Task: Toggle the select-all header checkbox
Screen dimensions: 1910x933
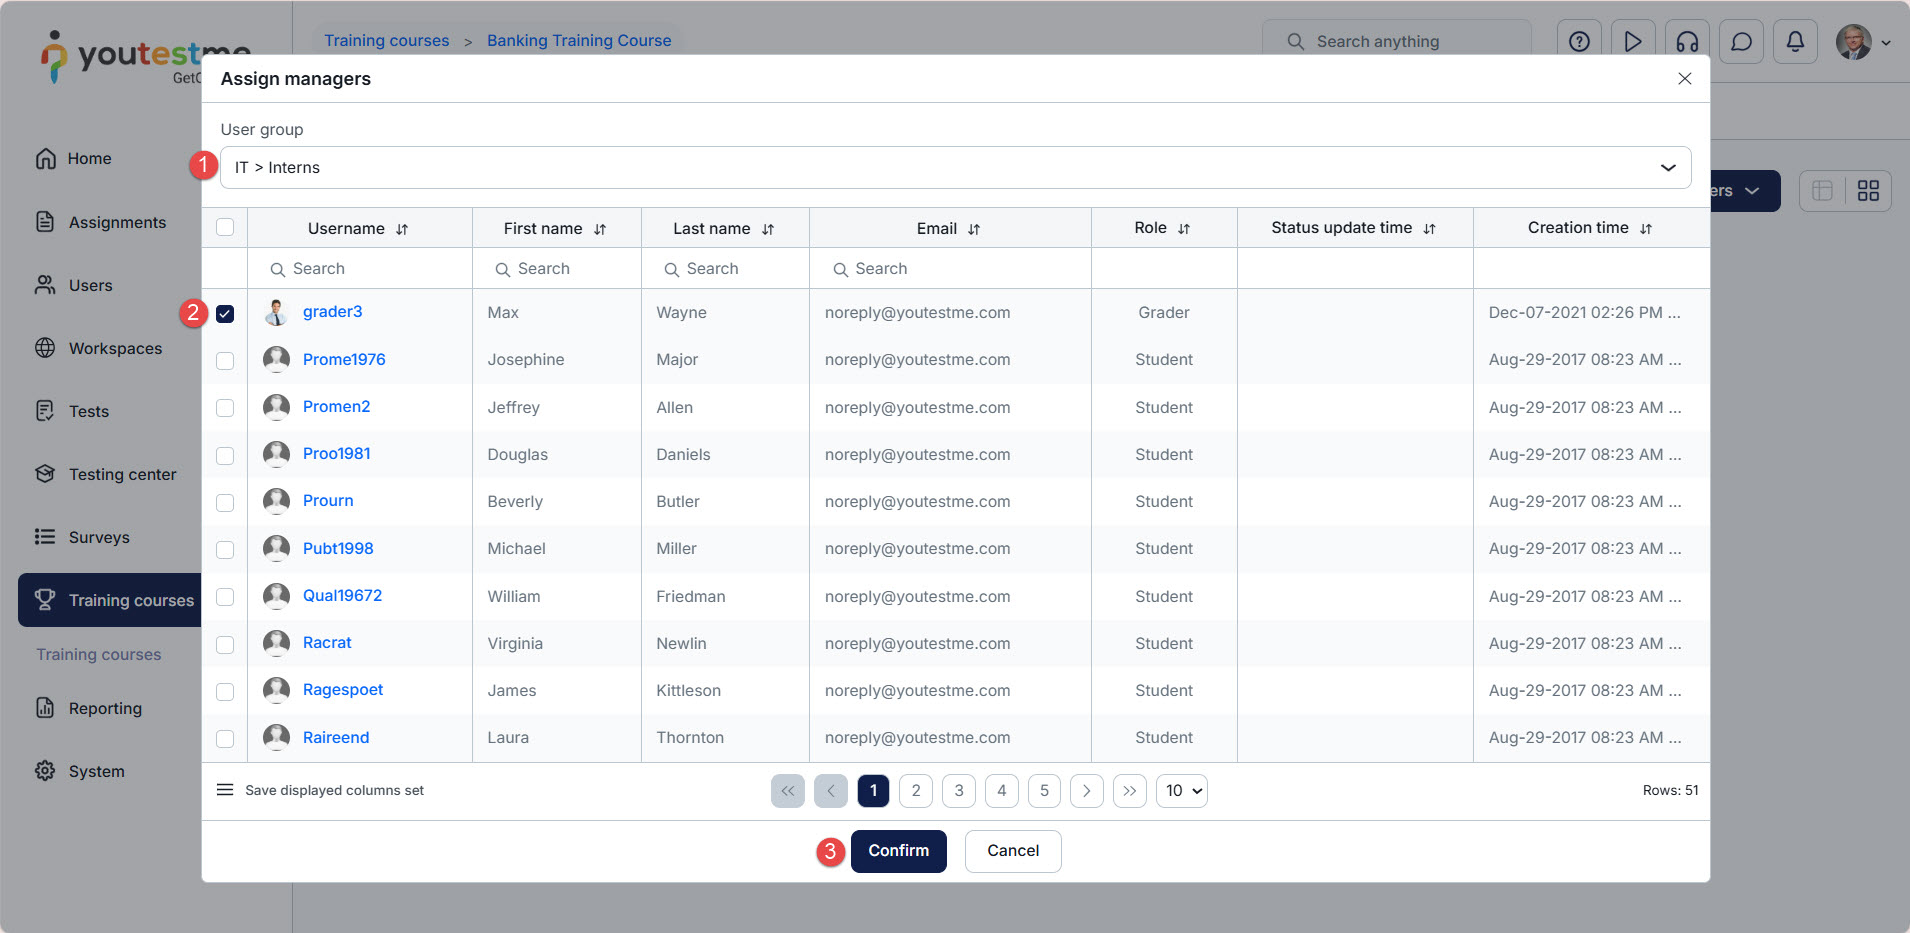Action: point(225,228)
